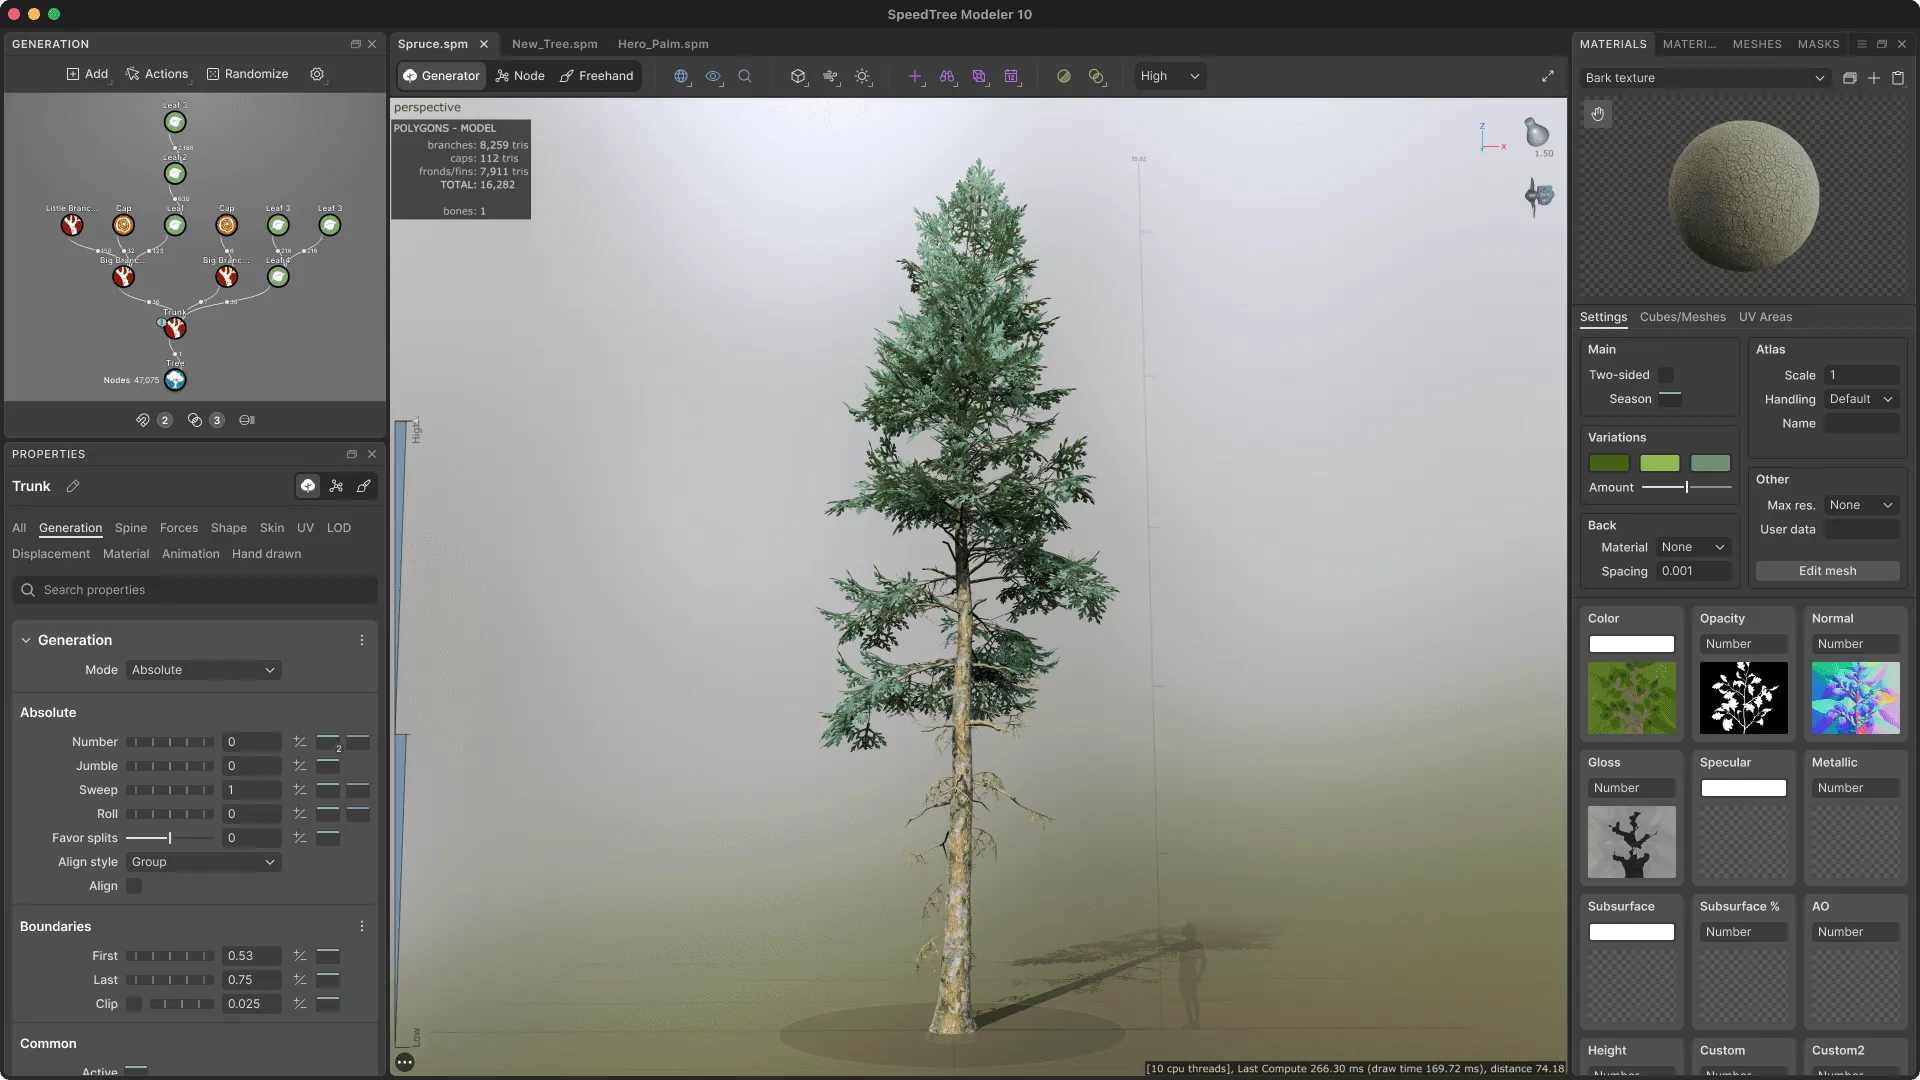Open the Back Material None dropdown
The height and width of the screenshot is (1080, 1920).
pyautogui.click(x=1694, y=547)
